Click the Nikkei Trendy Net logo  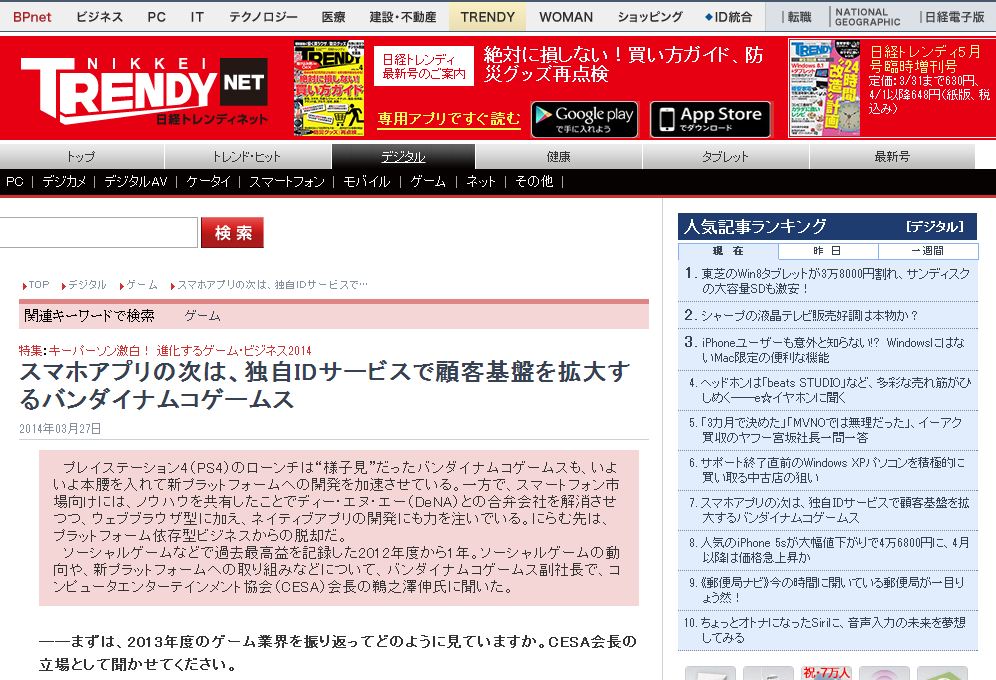click(x=144, y=90)
